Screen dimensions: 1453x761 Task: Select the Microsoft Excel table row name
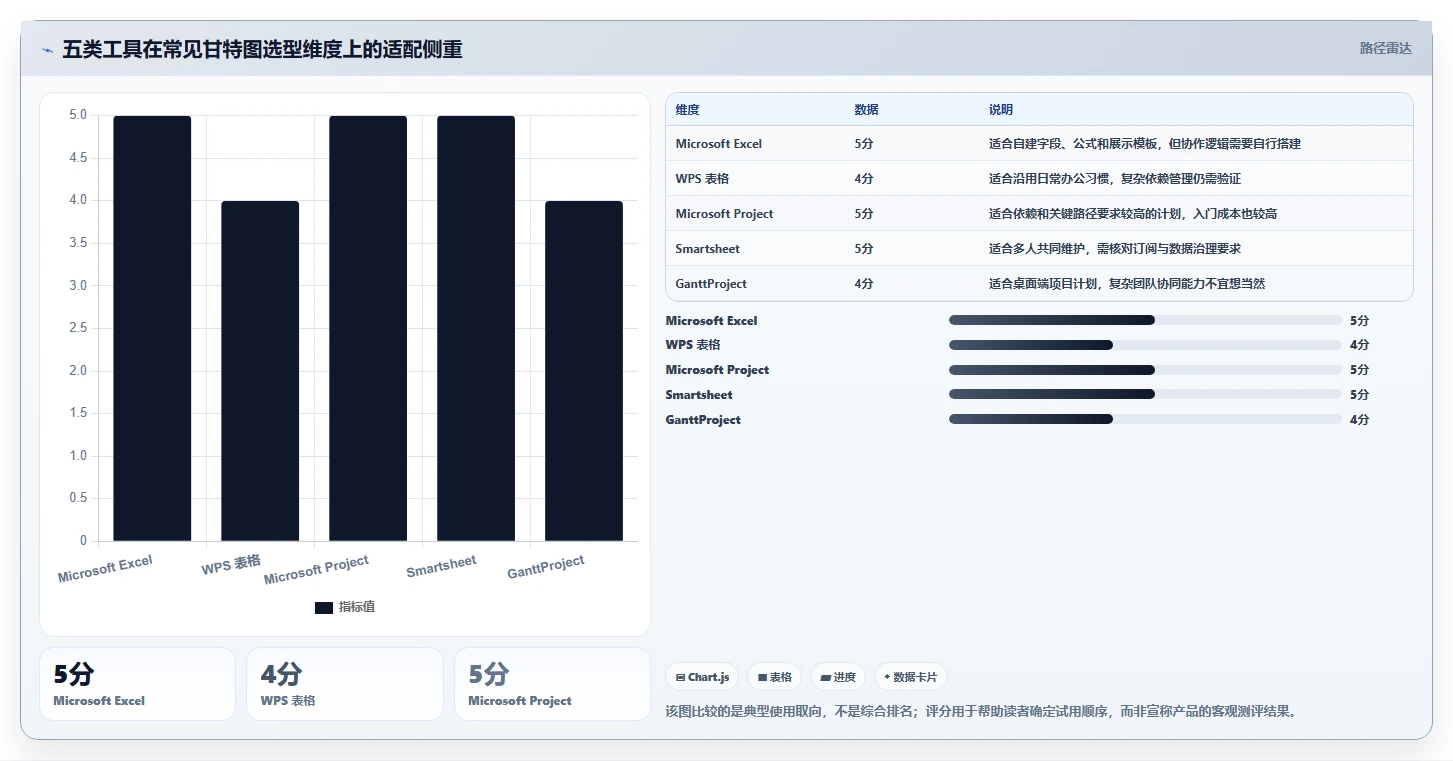718,144
